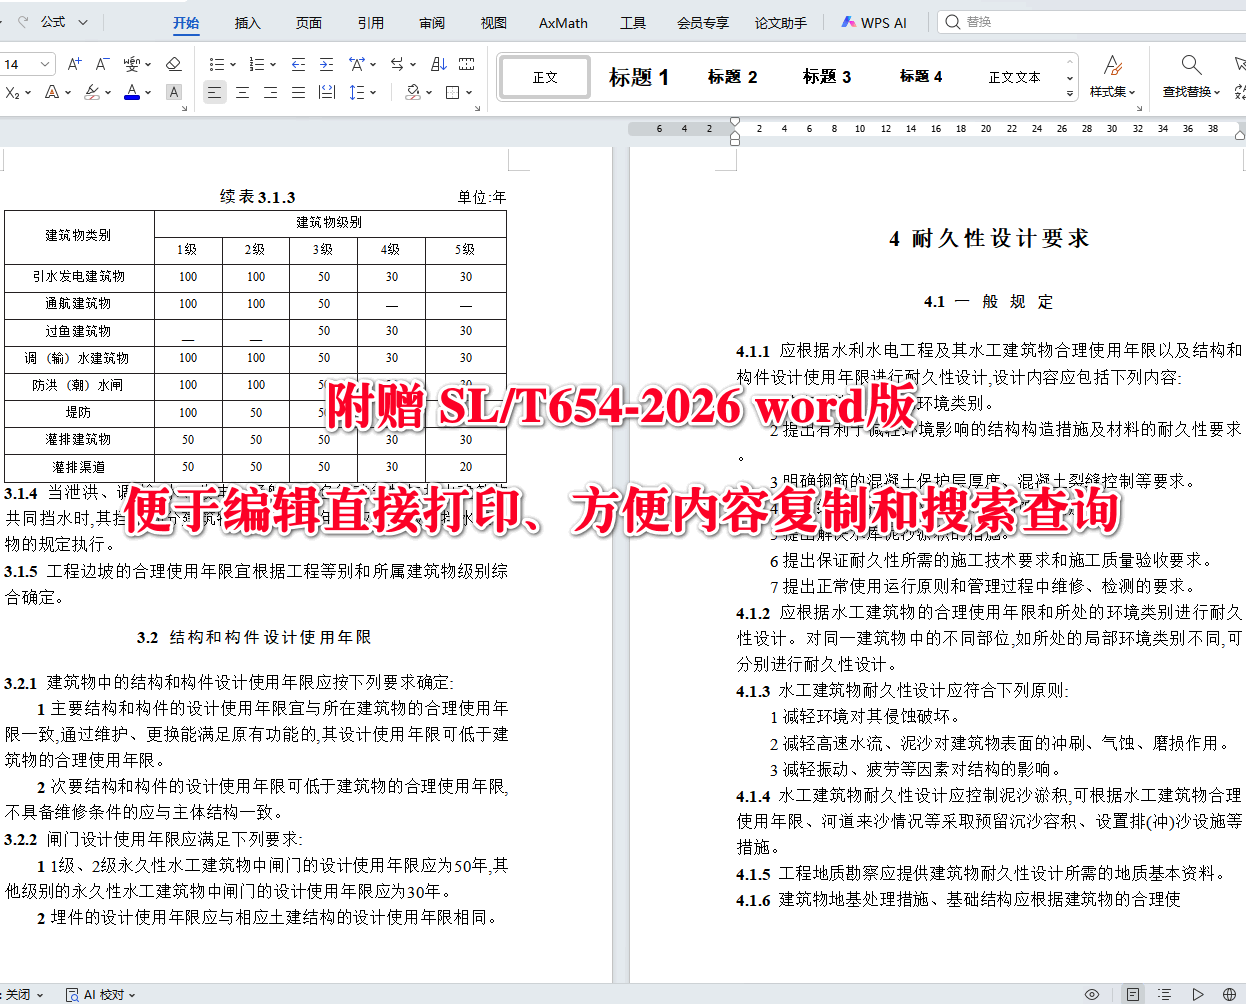Toggle justify alignment for the paragraph

pyautogui.click(x=298, y=91)
